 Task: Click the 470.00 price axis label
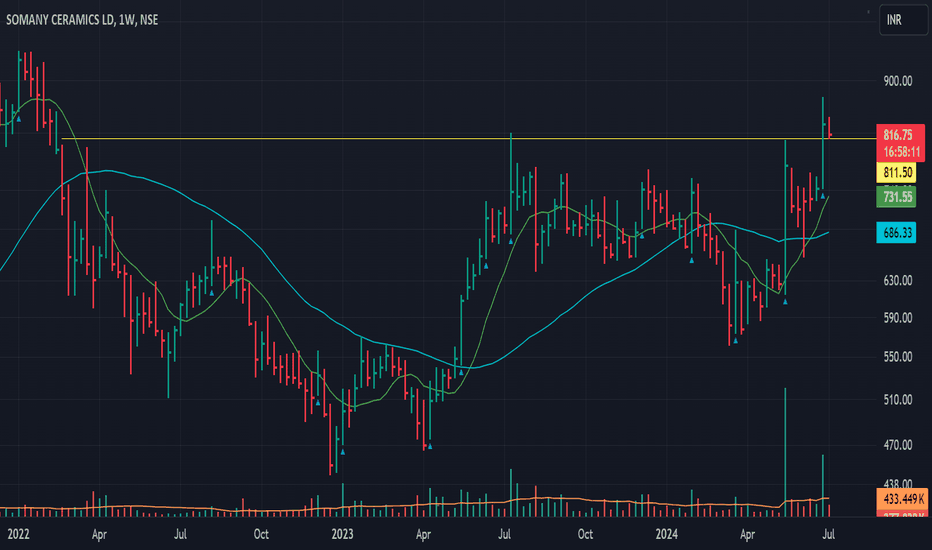898,445
